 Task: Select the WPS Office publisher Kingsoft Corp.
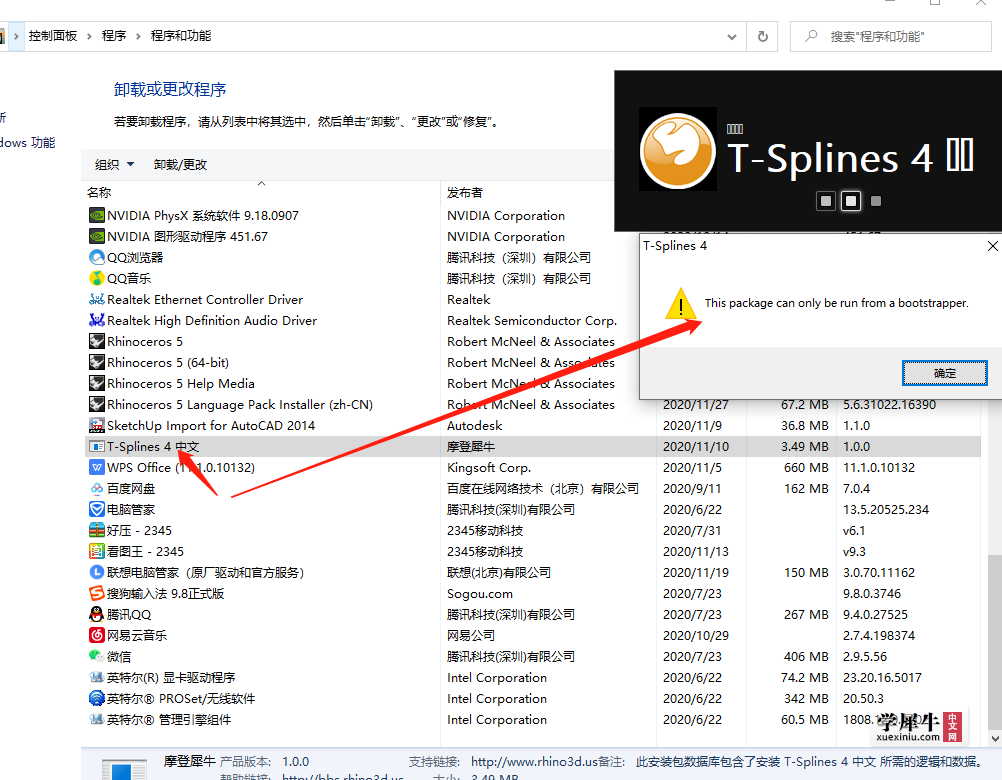coord(489,468)
